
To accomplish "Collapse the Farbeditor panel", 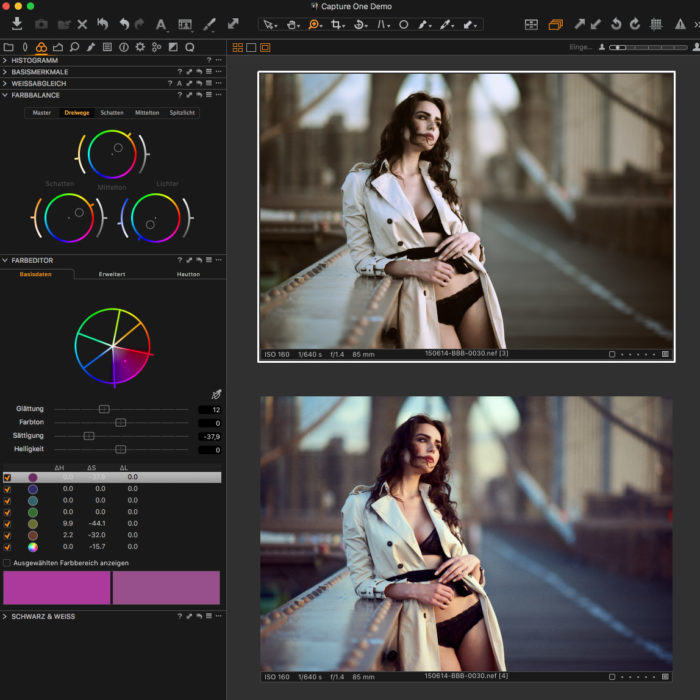I will [5, 260].
